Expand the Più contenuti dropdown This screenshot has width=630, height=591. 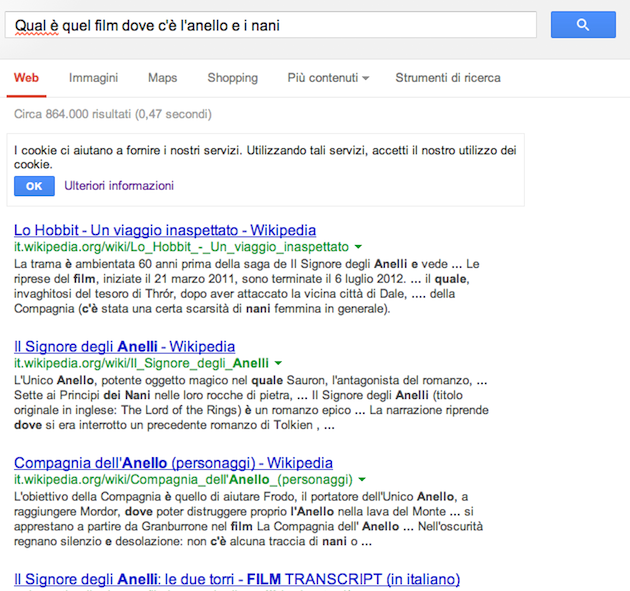(x=328, y=78)
